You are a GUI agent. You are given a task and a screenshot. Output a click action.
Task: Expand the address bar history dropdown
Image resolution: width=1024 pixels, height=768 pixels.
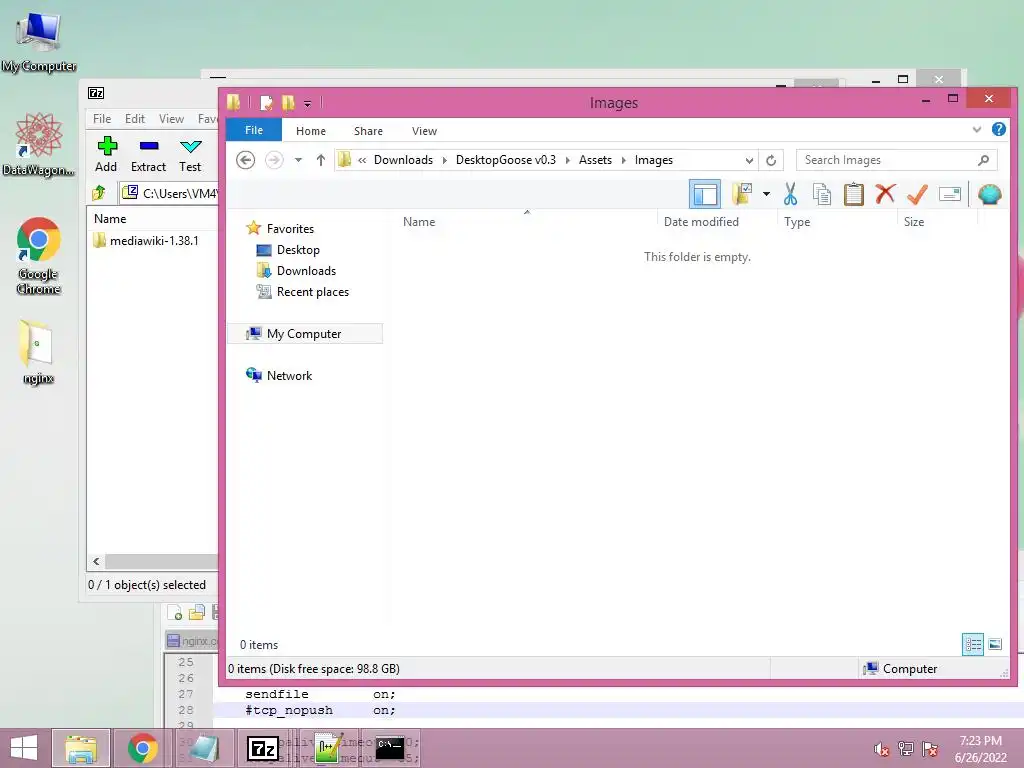[749, 160]
